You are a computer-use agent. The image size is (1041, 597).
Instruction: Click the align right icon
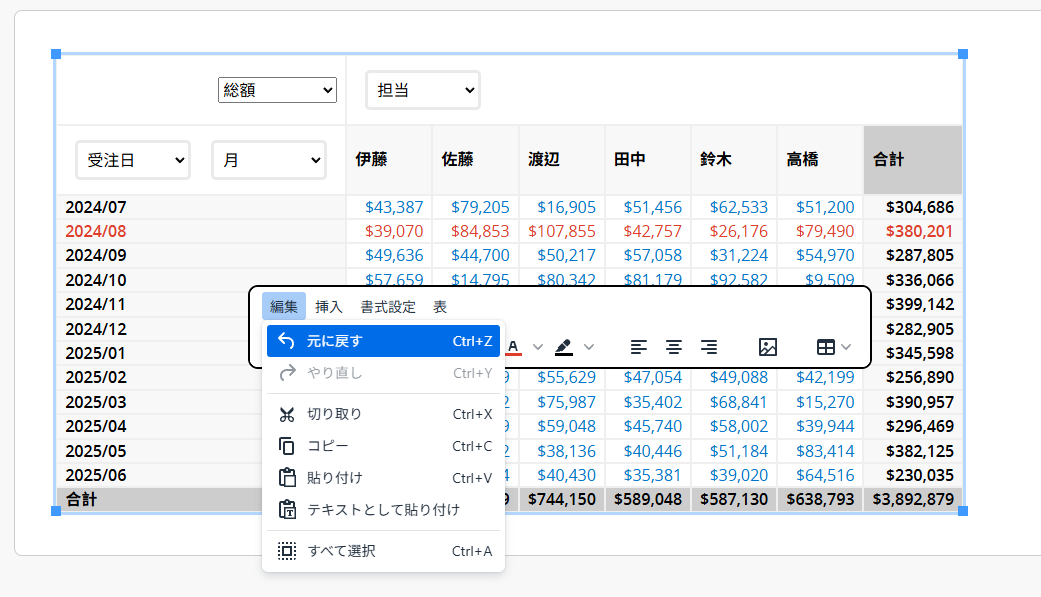tap(709, 347)
